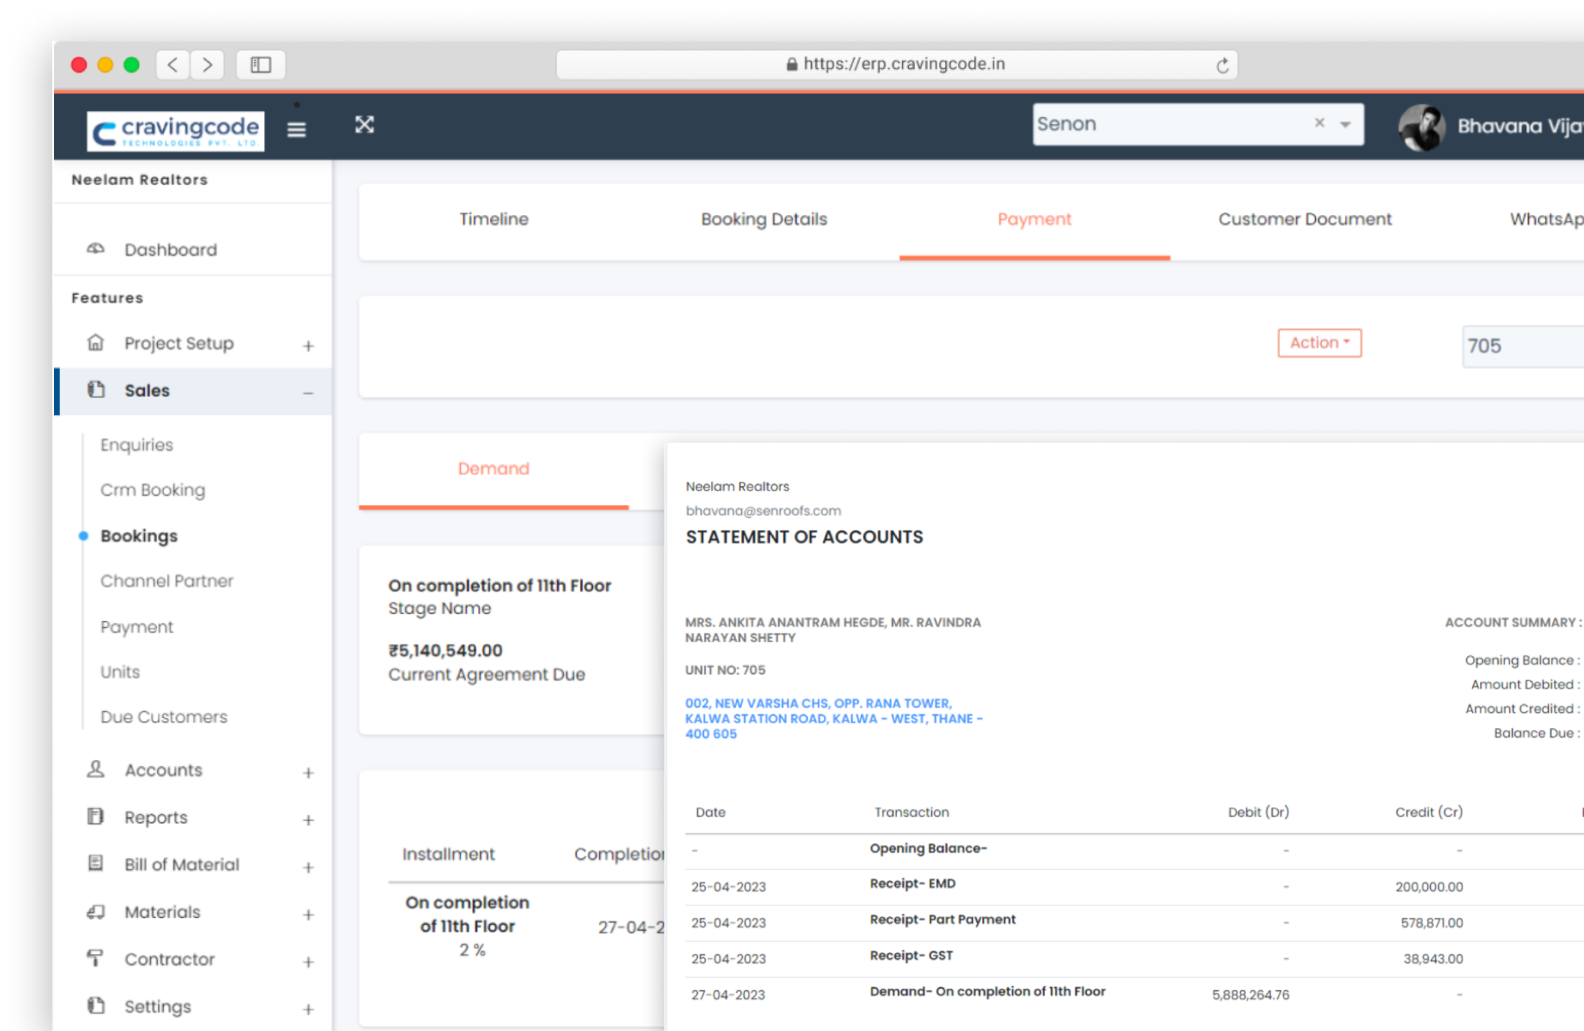1584x1031 pixels.
Task: Click the user profile avatar
Action: point(1421,127)
